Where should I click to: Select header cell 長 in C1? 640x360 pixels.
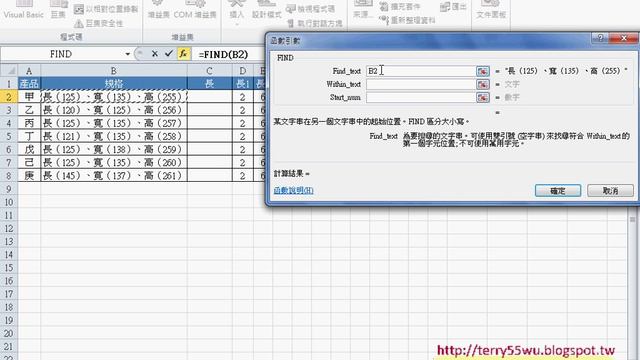pos(209,84)
